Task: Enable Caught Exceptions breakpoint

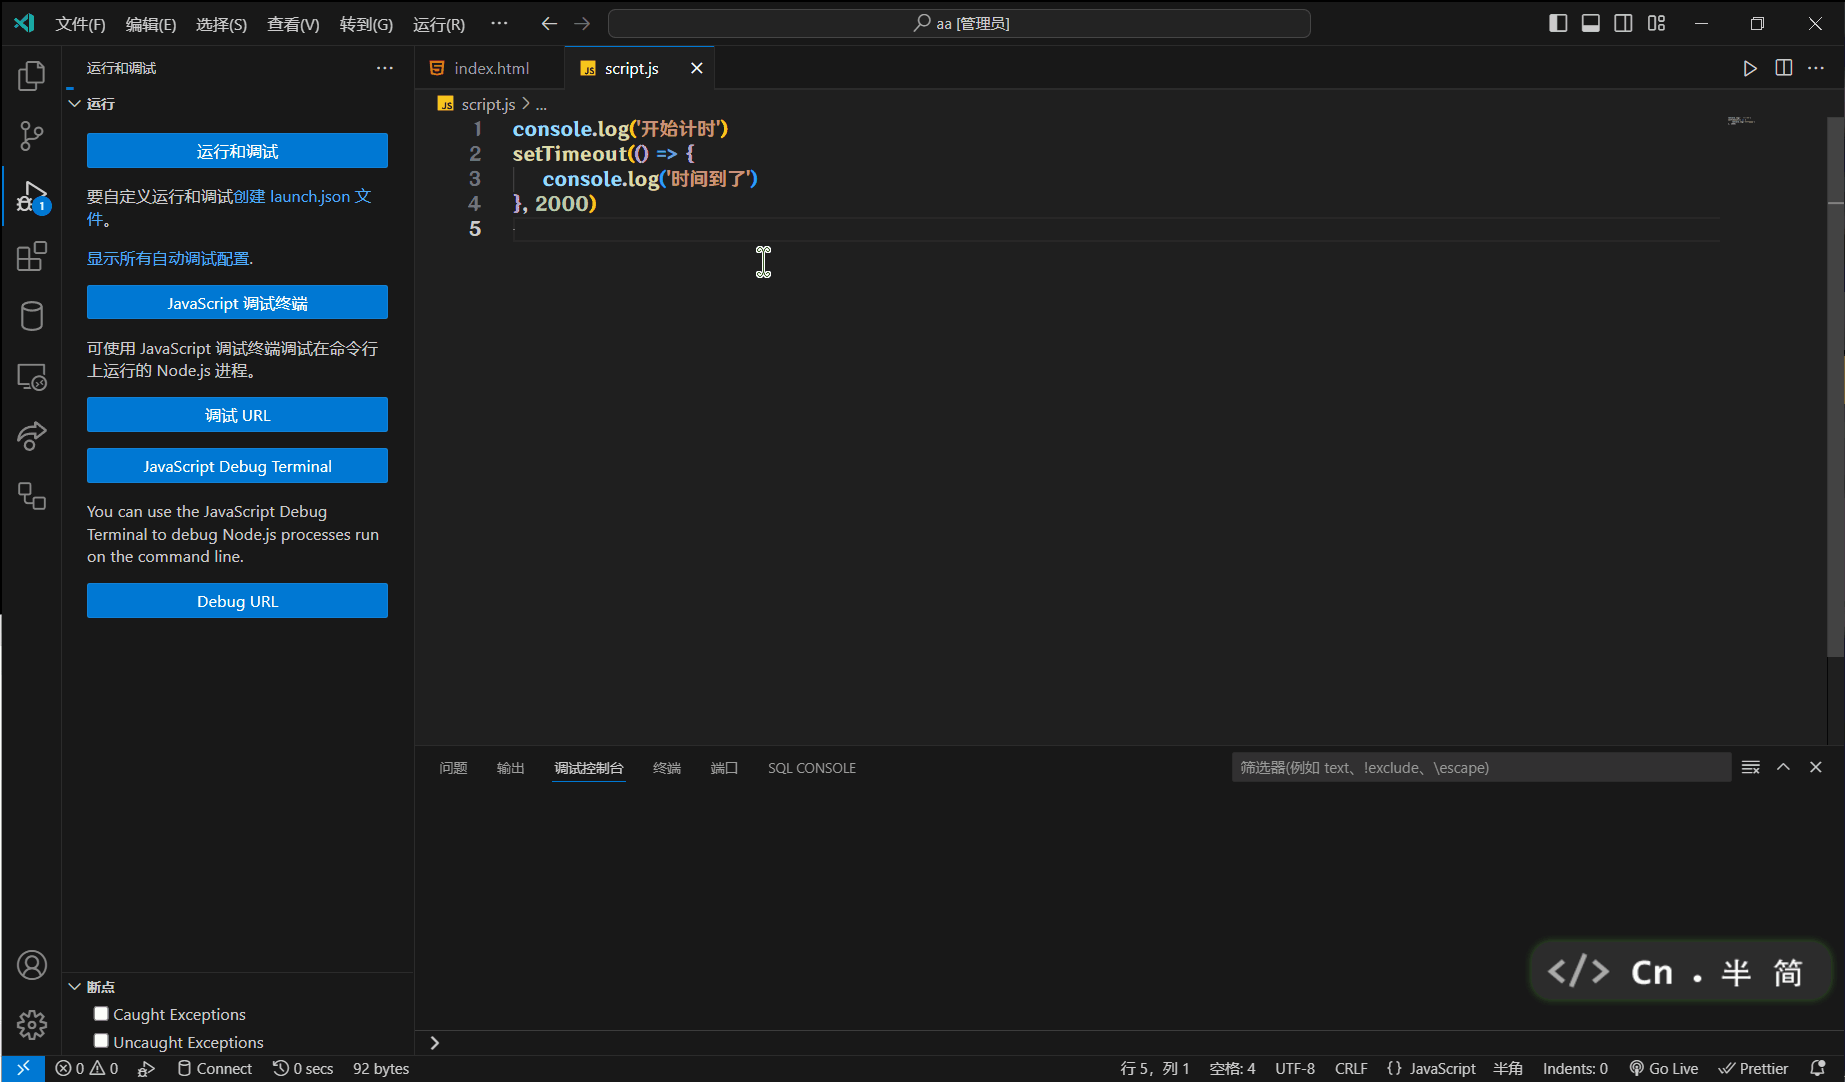Action: pyautogui.click(x=101, y=1014)
